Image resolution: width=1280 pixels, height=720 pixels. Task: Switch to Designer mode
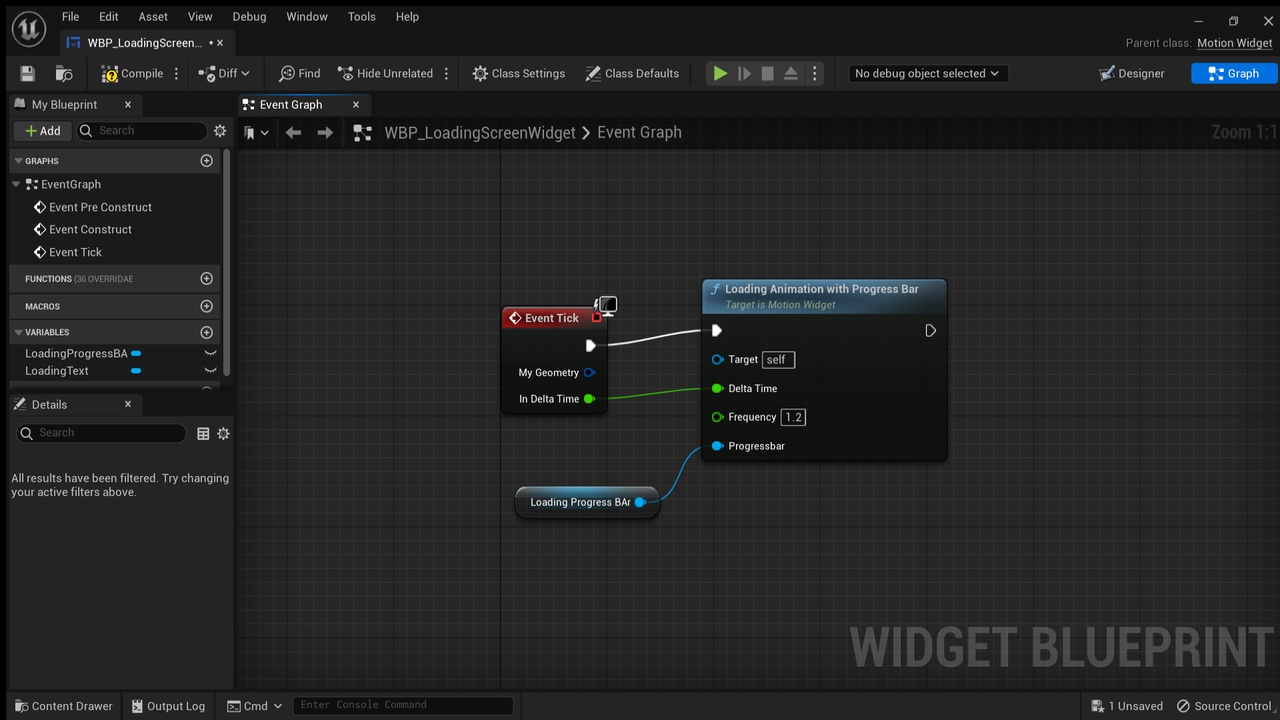click(1132, 73)
